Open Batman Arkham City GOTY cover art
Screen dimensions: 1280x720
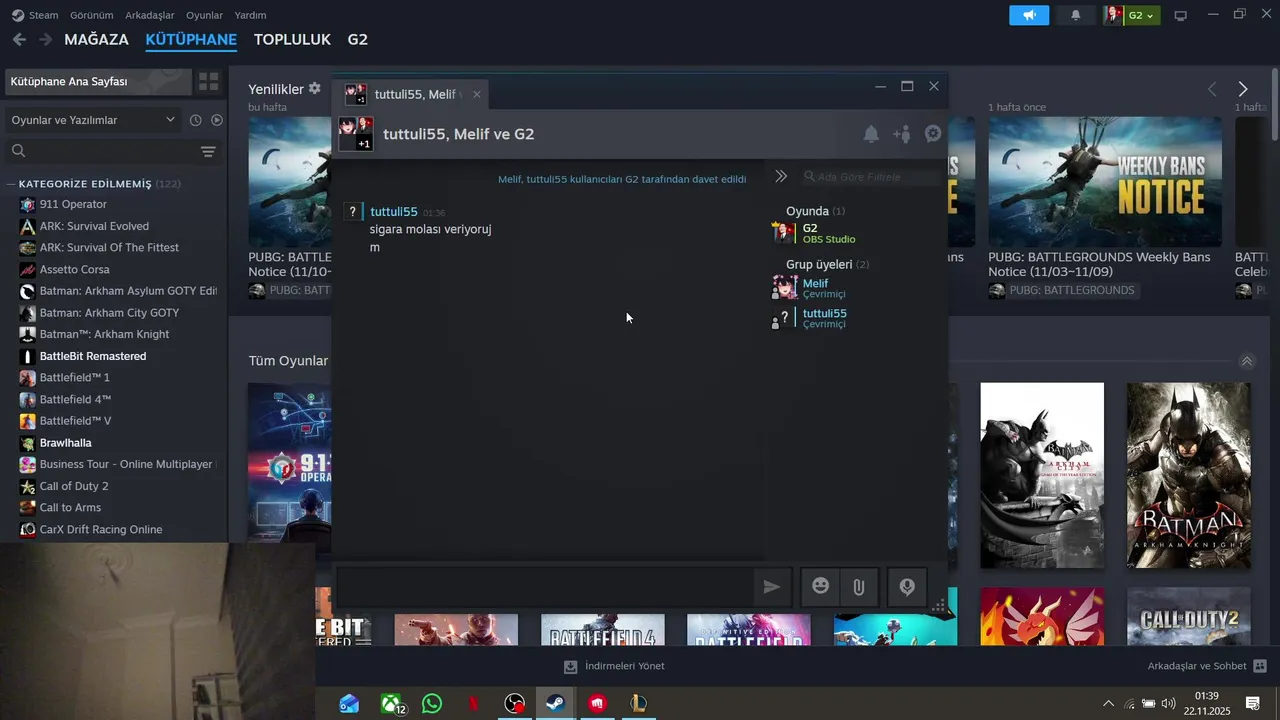tap(1042, 475)
